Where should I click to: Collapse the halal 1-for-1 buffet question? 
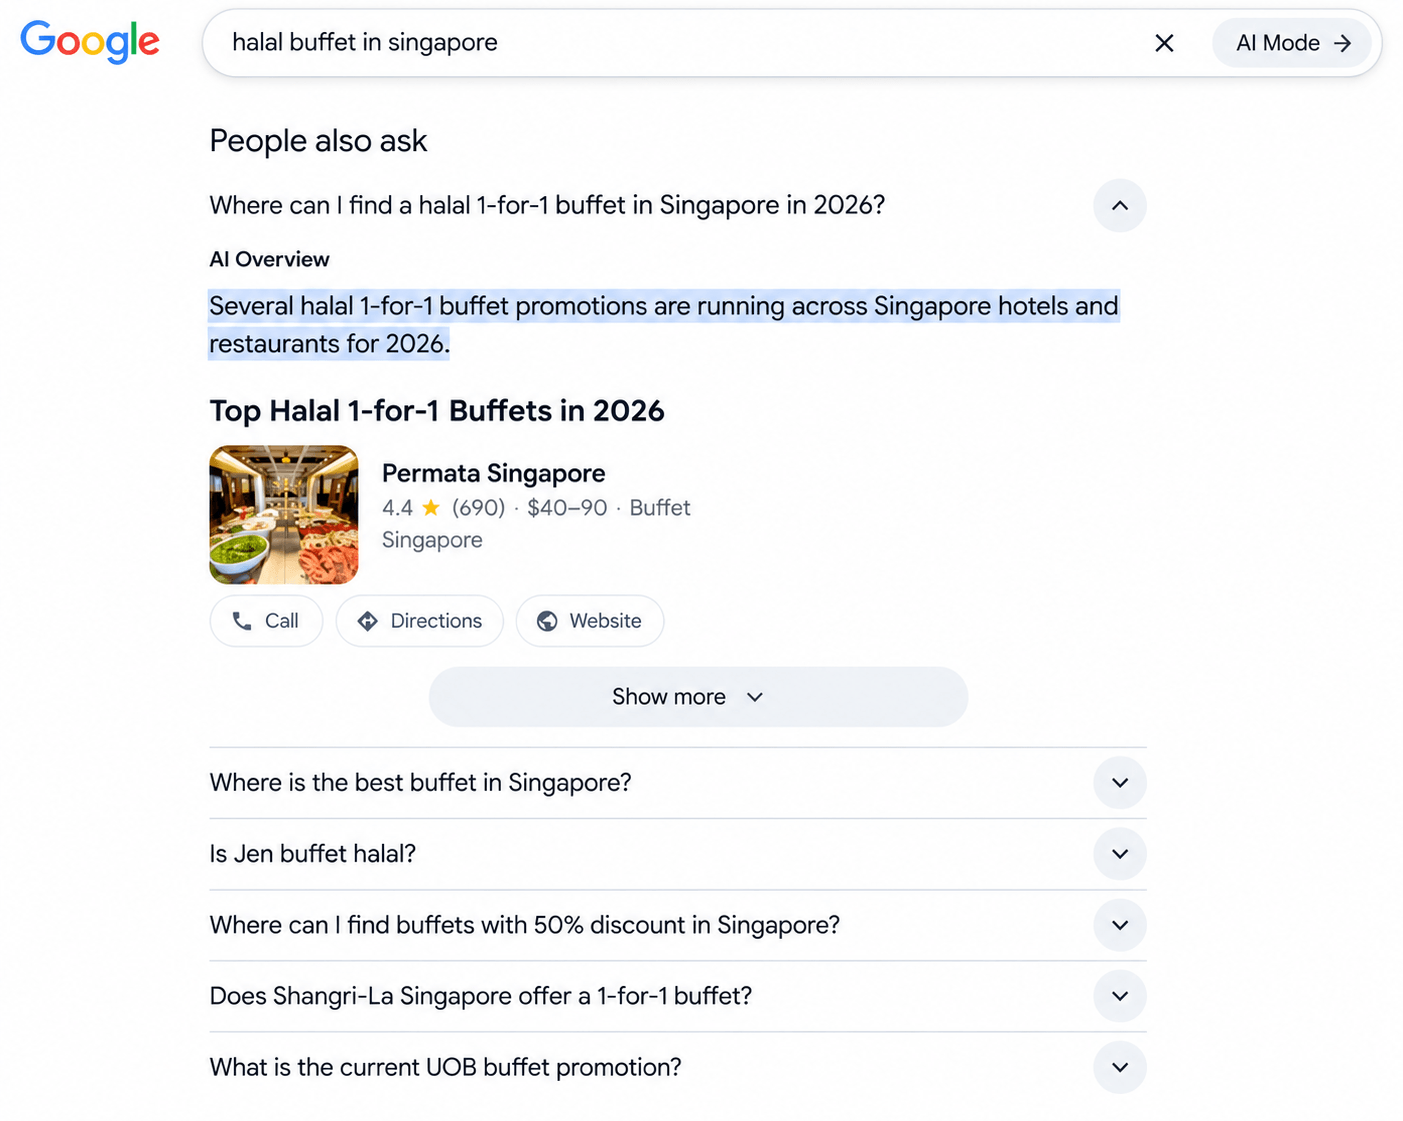coord(1120,205)
